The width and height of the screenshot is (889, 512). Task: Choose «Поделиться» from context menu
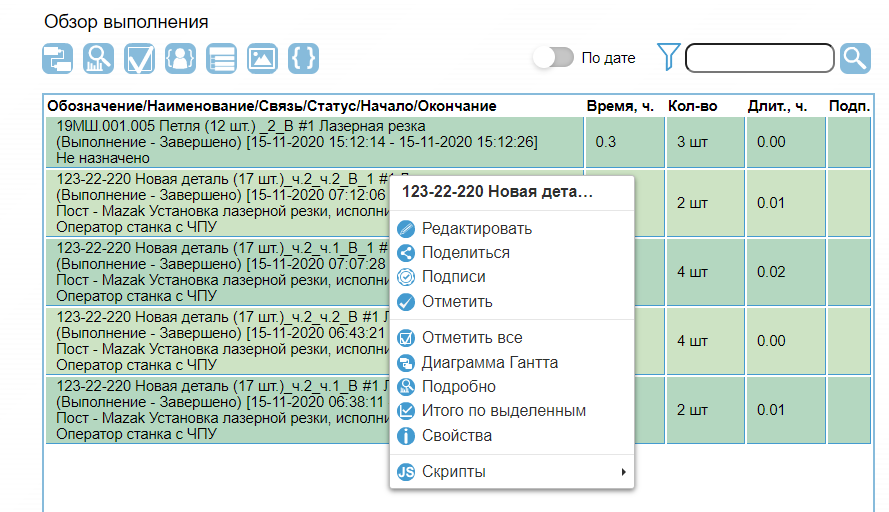point(465,253)
